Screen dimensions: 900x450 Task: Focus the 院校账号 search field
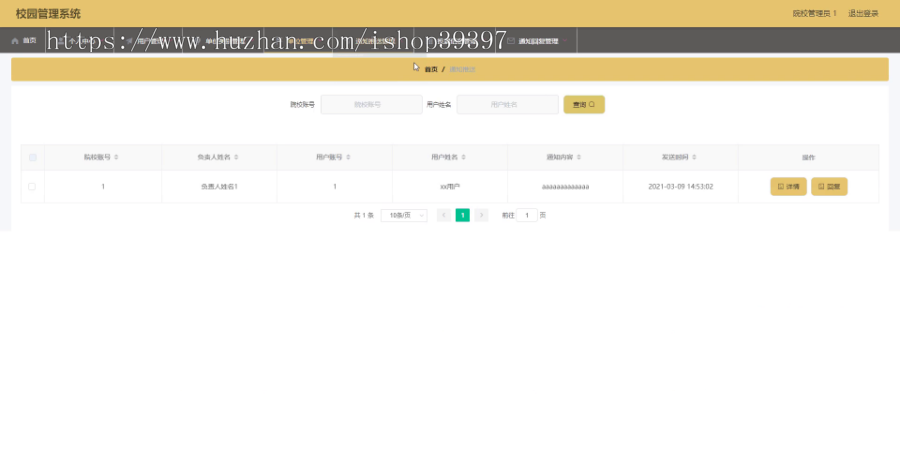371,104
